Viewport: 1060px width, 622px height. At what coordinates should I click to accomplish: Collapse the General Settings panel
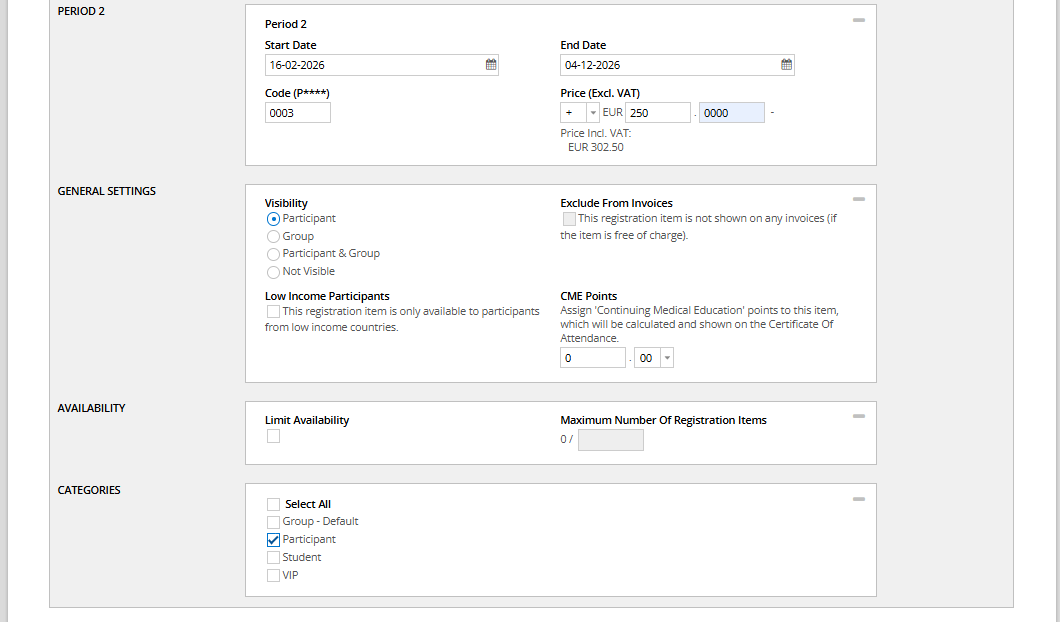pos(858,199)
